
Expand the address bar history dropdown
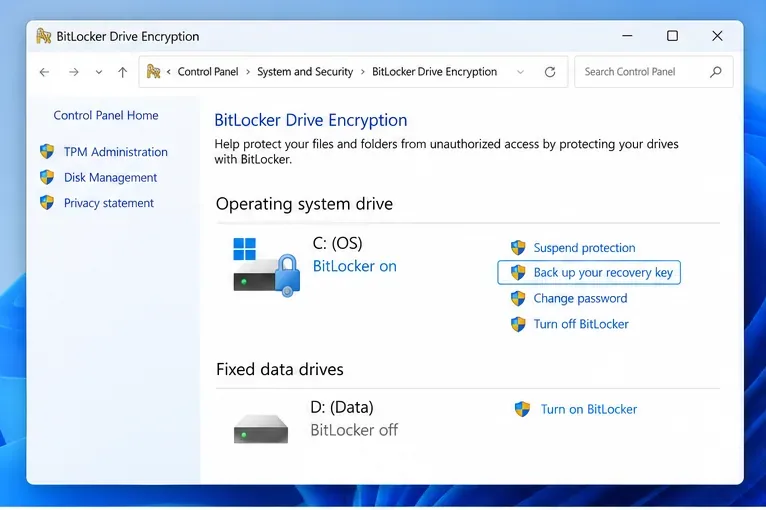pos(520,72)
